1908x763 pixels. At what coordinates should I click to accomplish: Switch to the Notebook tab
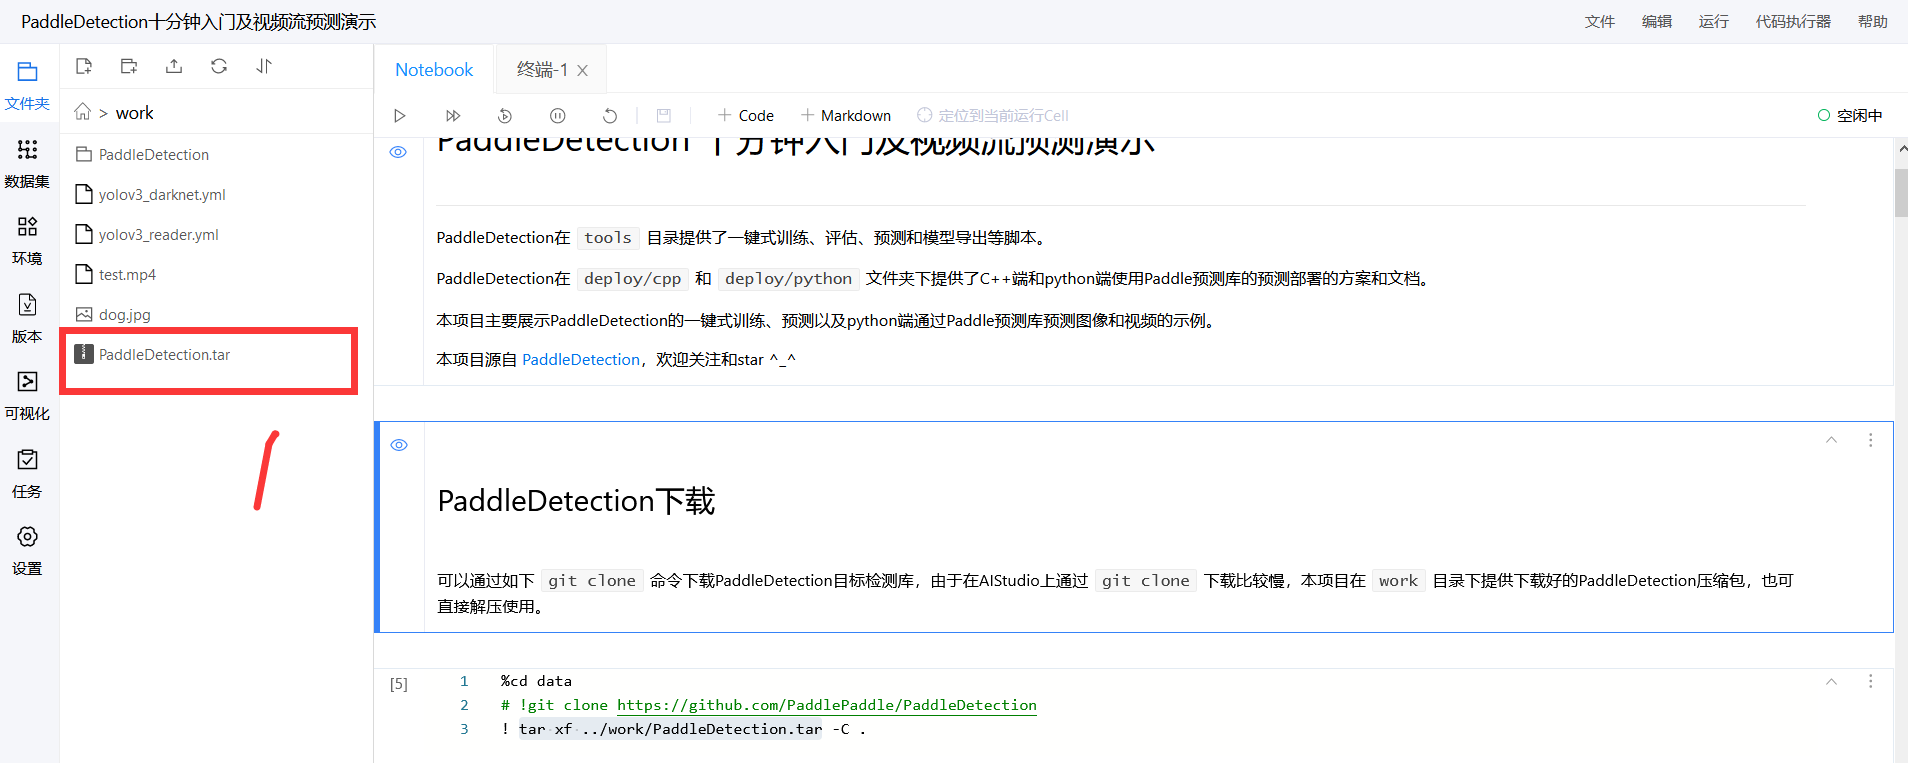tap(434, 69)
